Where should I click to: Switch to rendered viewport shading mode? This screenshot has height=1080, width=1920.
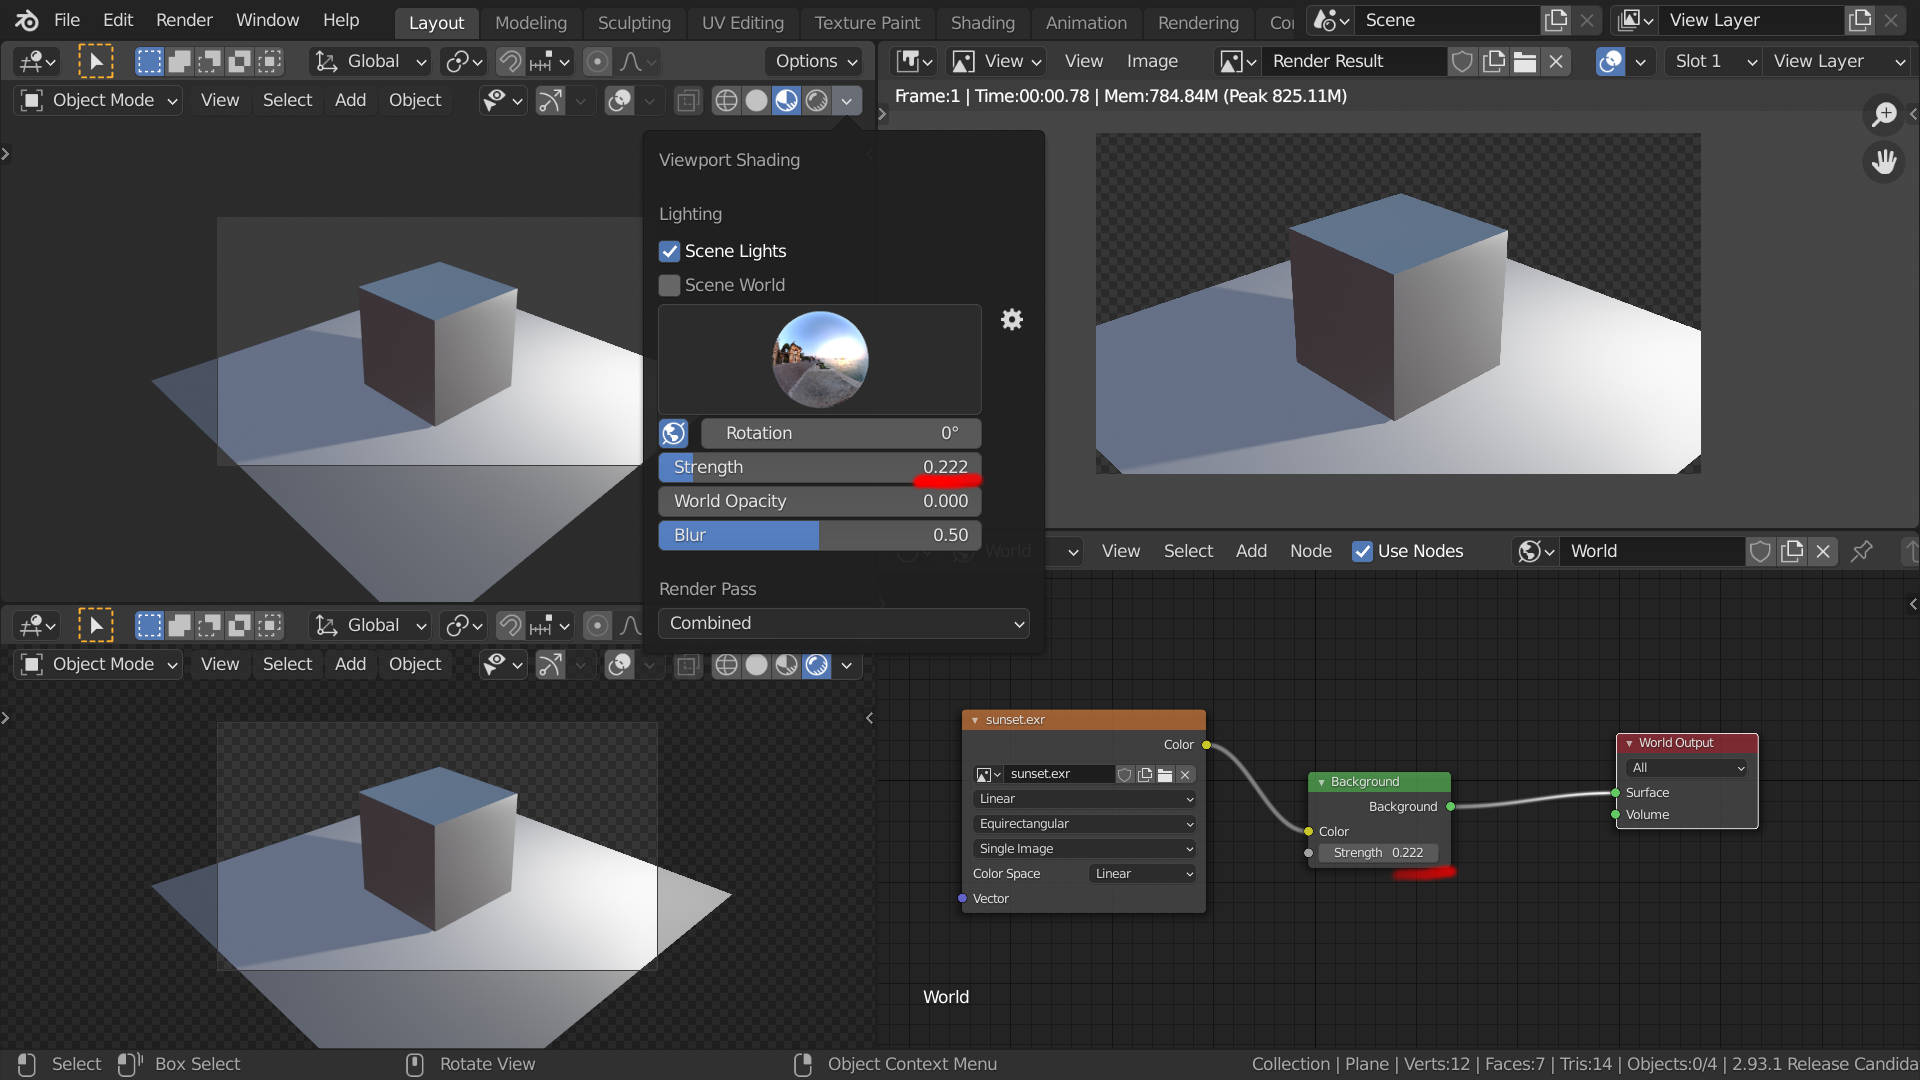818,100
